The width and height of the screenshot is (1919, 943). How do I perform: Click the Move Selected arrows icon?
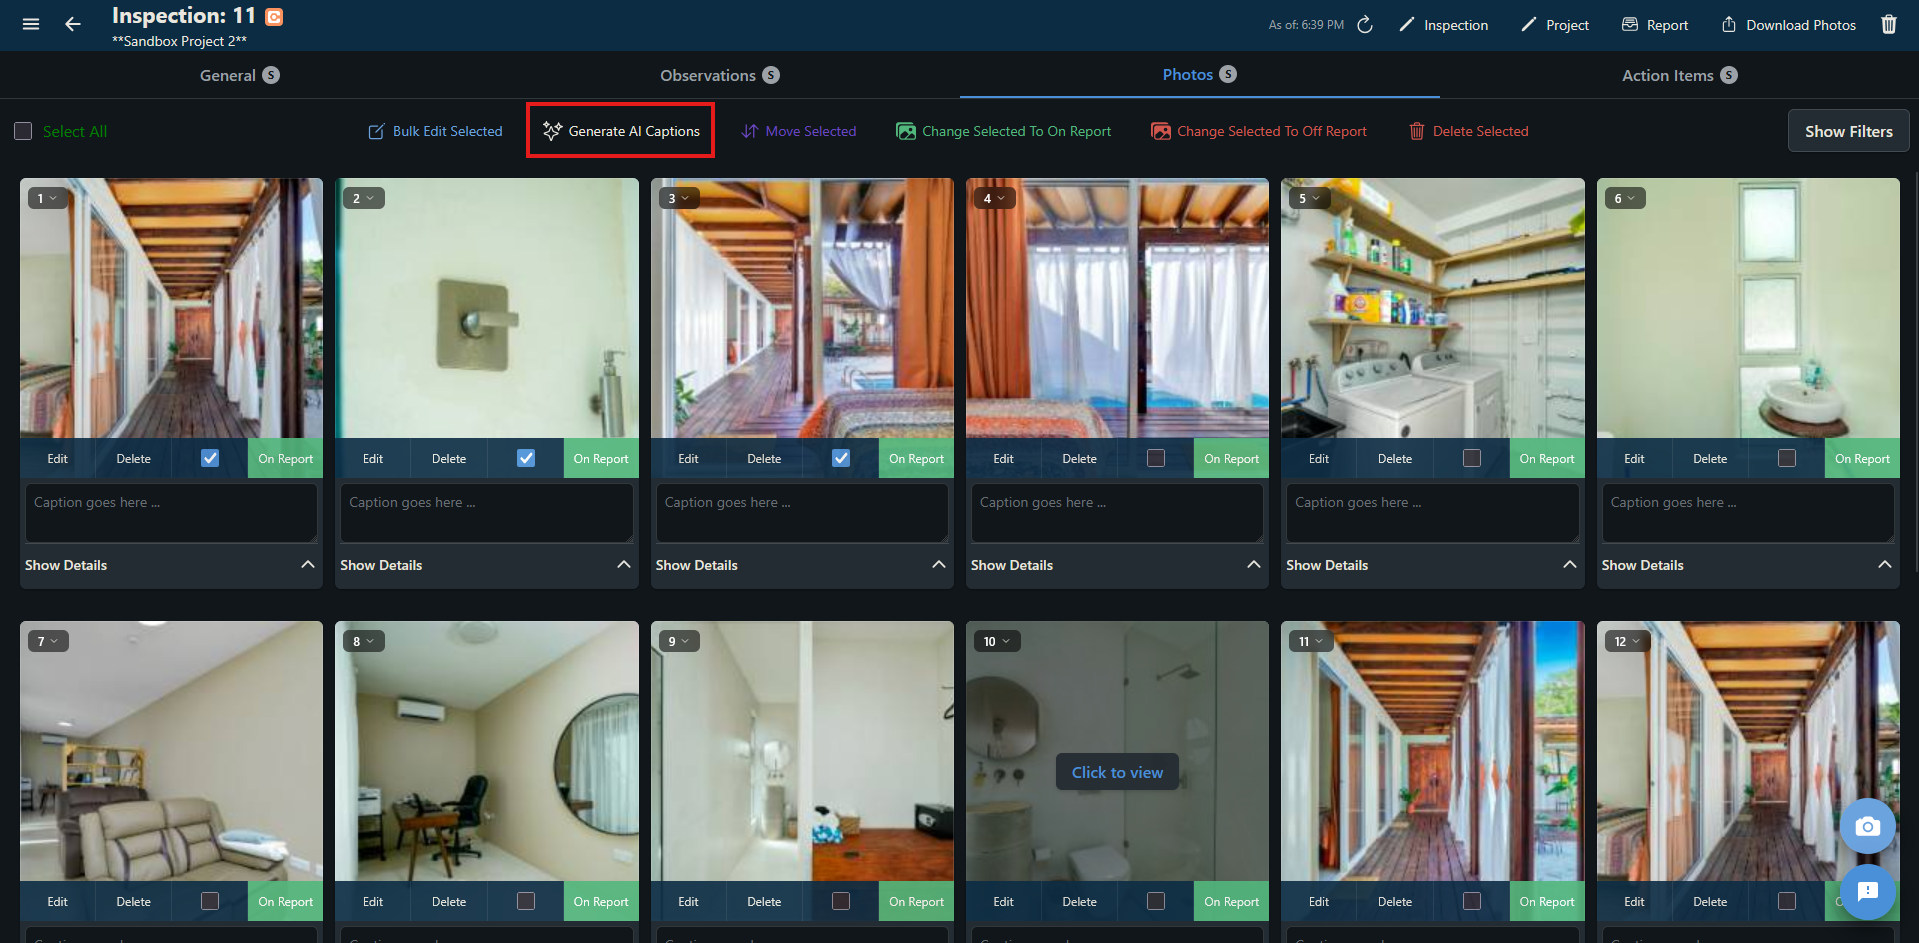tap(750, 131)
